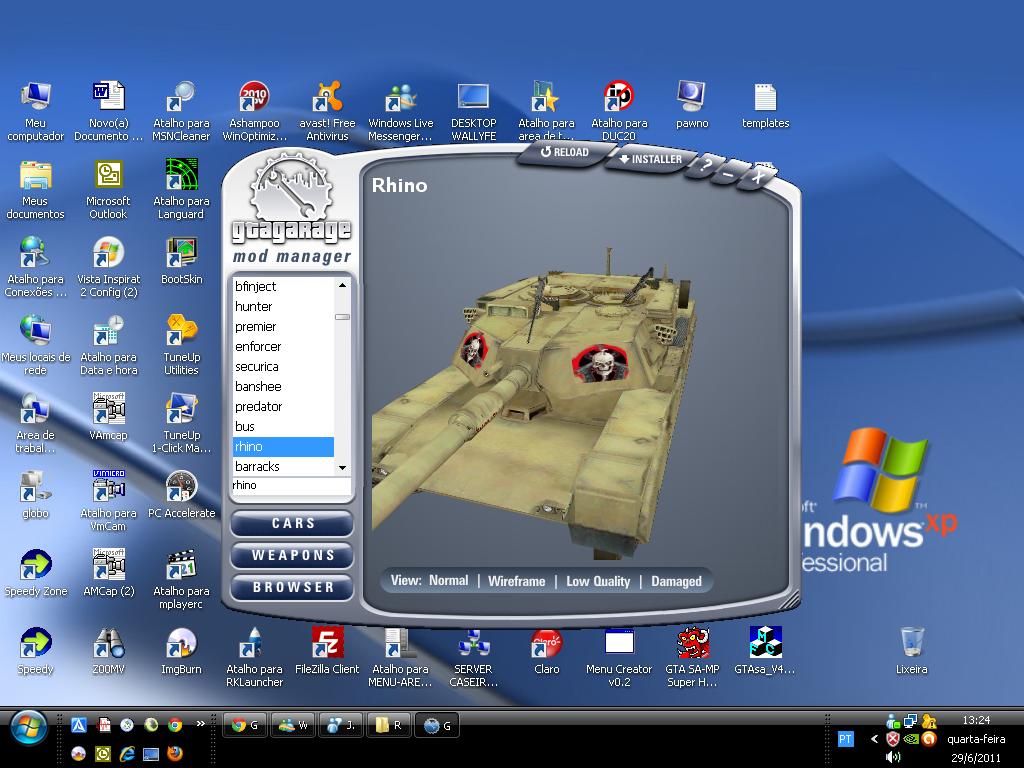Open Vista Inspirat 2 Config icon

pos(108,268)
